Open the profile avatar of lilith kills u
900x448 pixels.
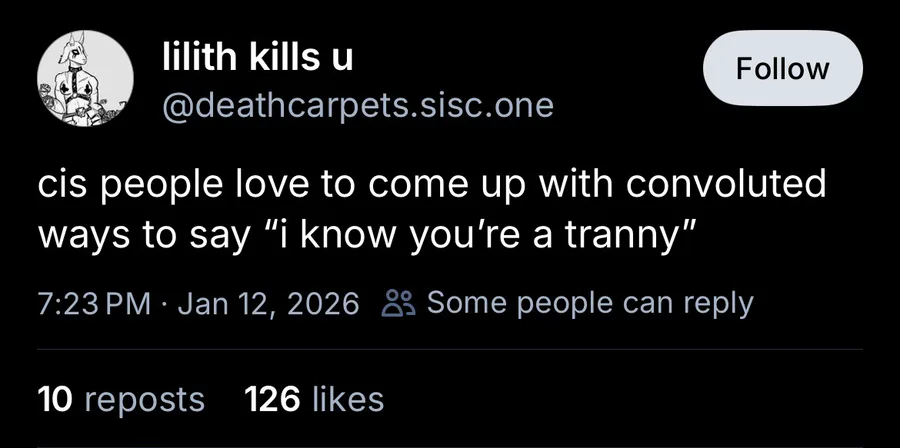80,84
